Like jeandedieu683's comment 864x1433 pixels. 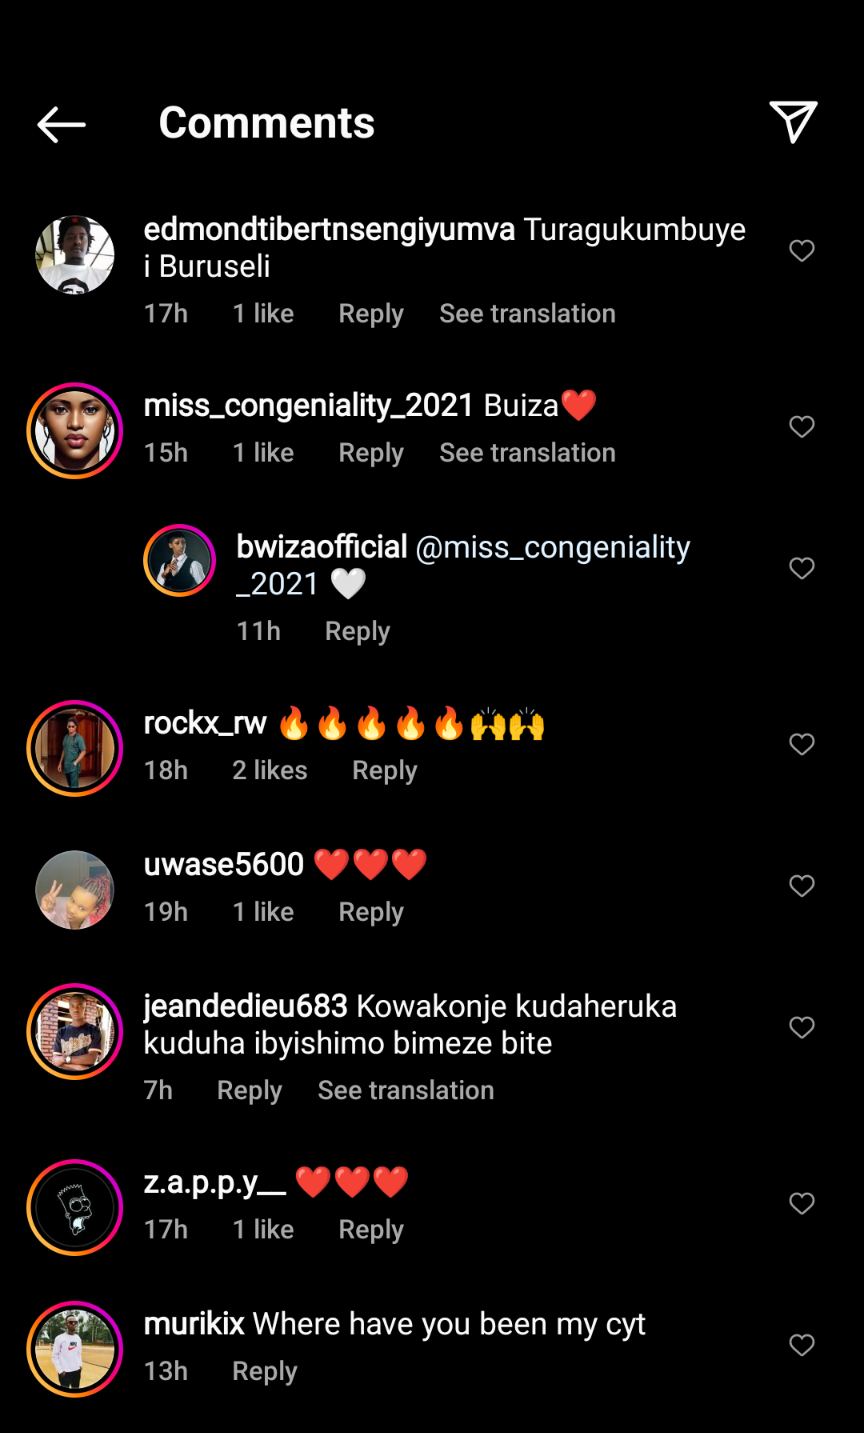point(802,1027)
